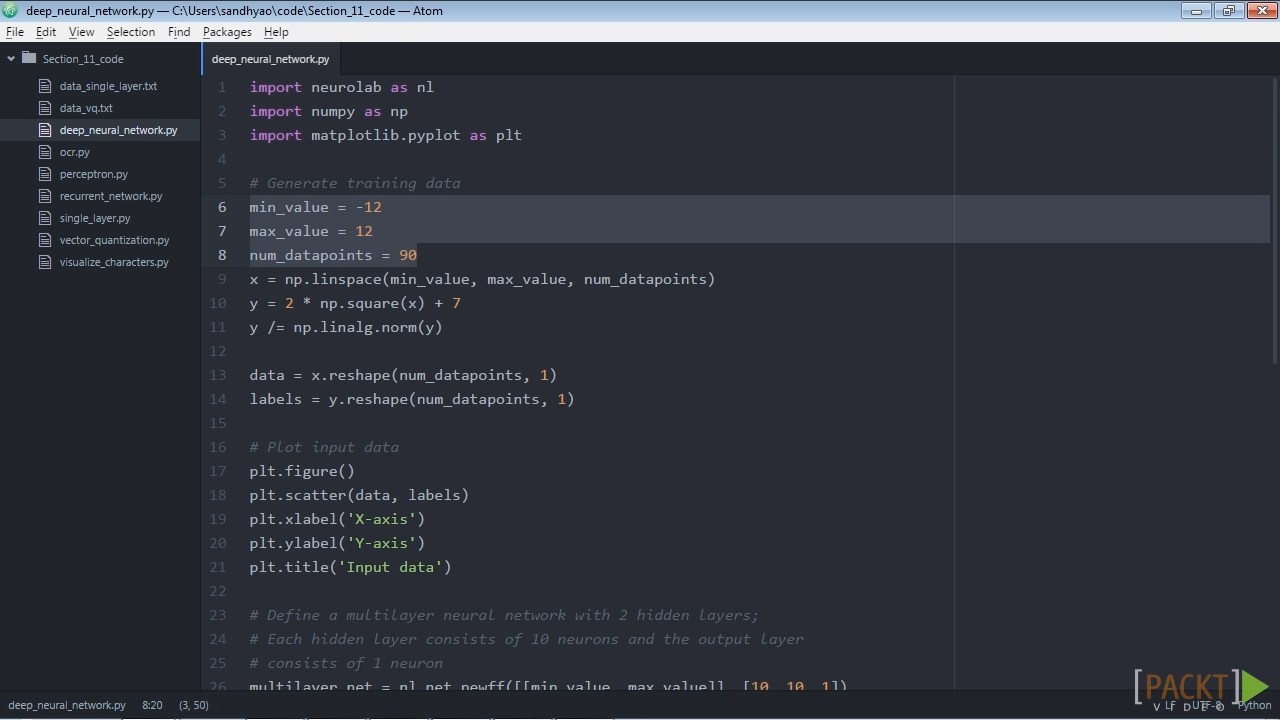Screen dimensions: 1280x720
Task: Open the View menu
Action: (82, 32)
